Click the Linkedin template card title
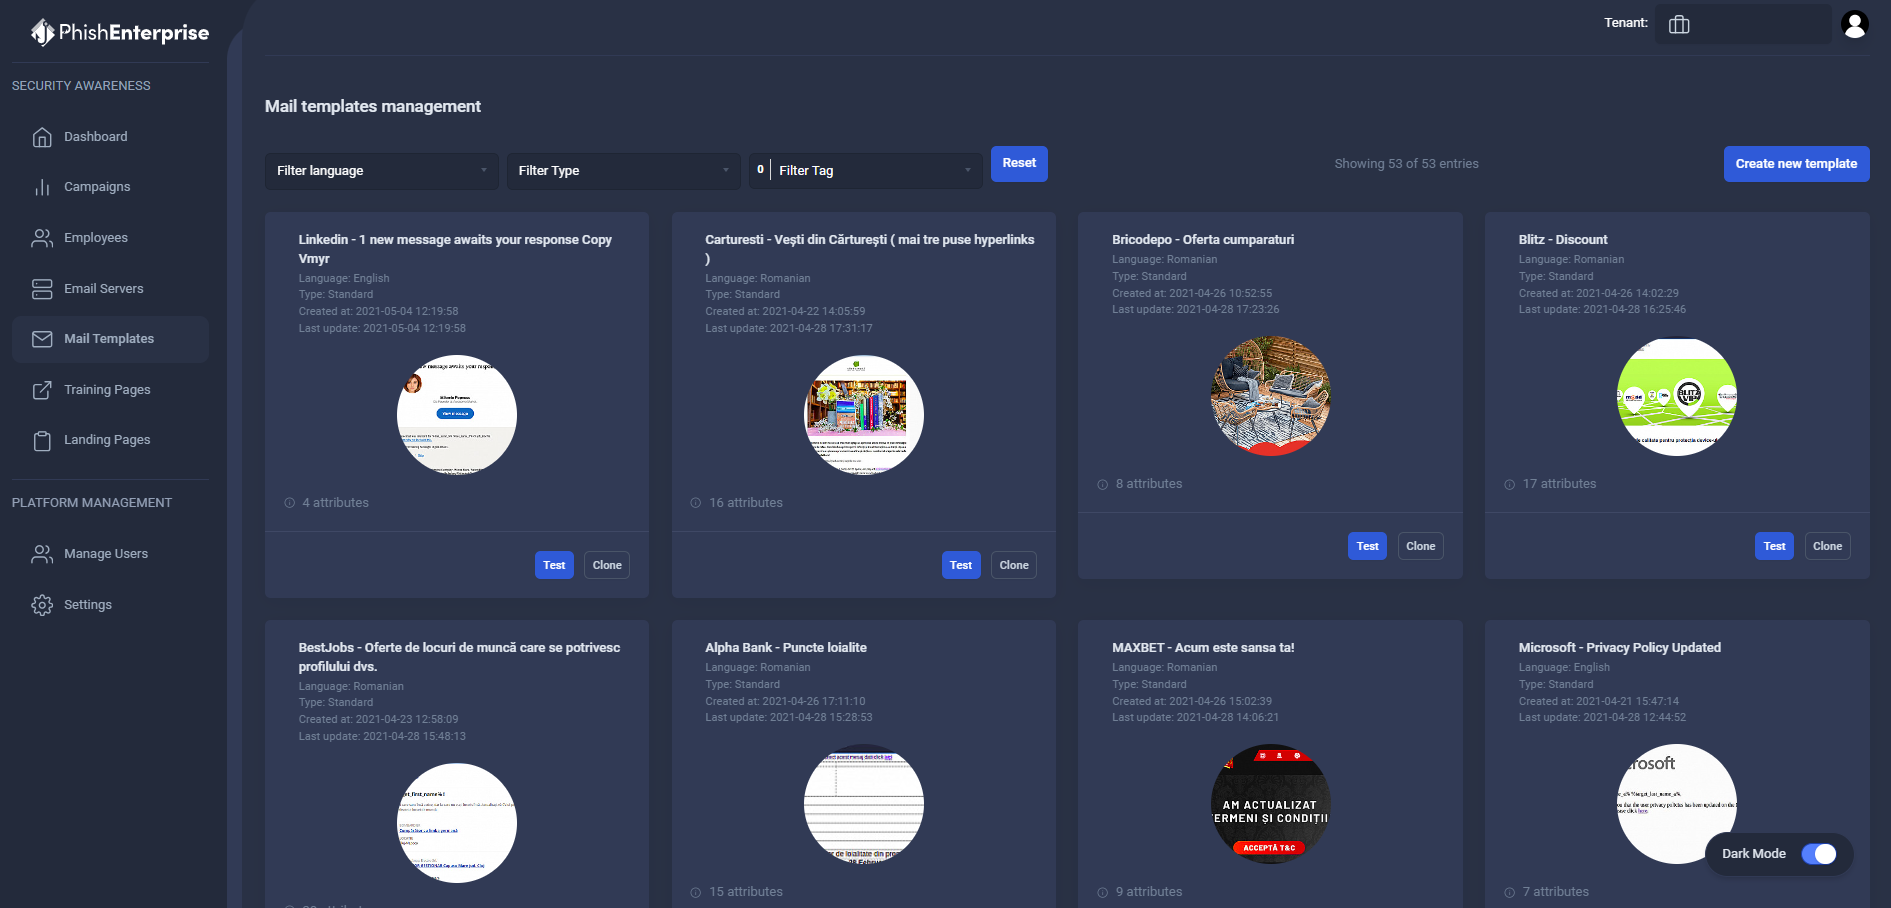The height and width of the screenshot is (908, 1891). pyautogui.click(x=455, y=249)
